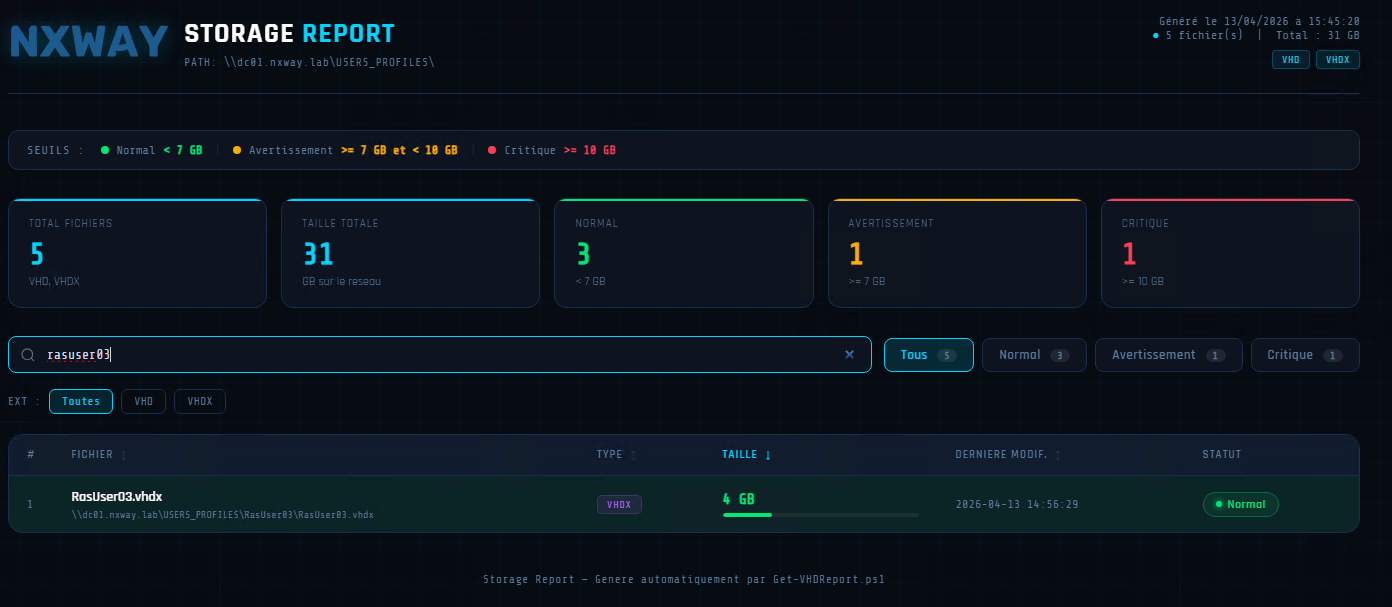Click the search magnifier icon
The height and width of the screenshot is (607, 1392).
28,355
